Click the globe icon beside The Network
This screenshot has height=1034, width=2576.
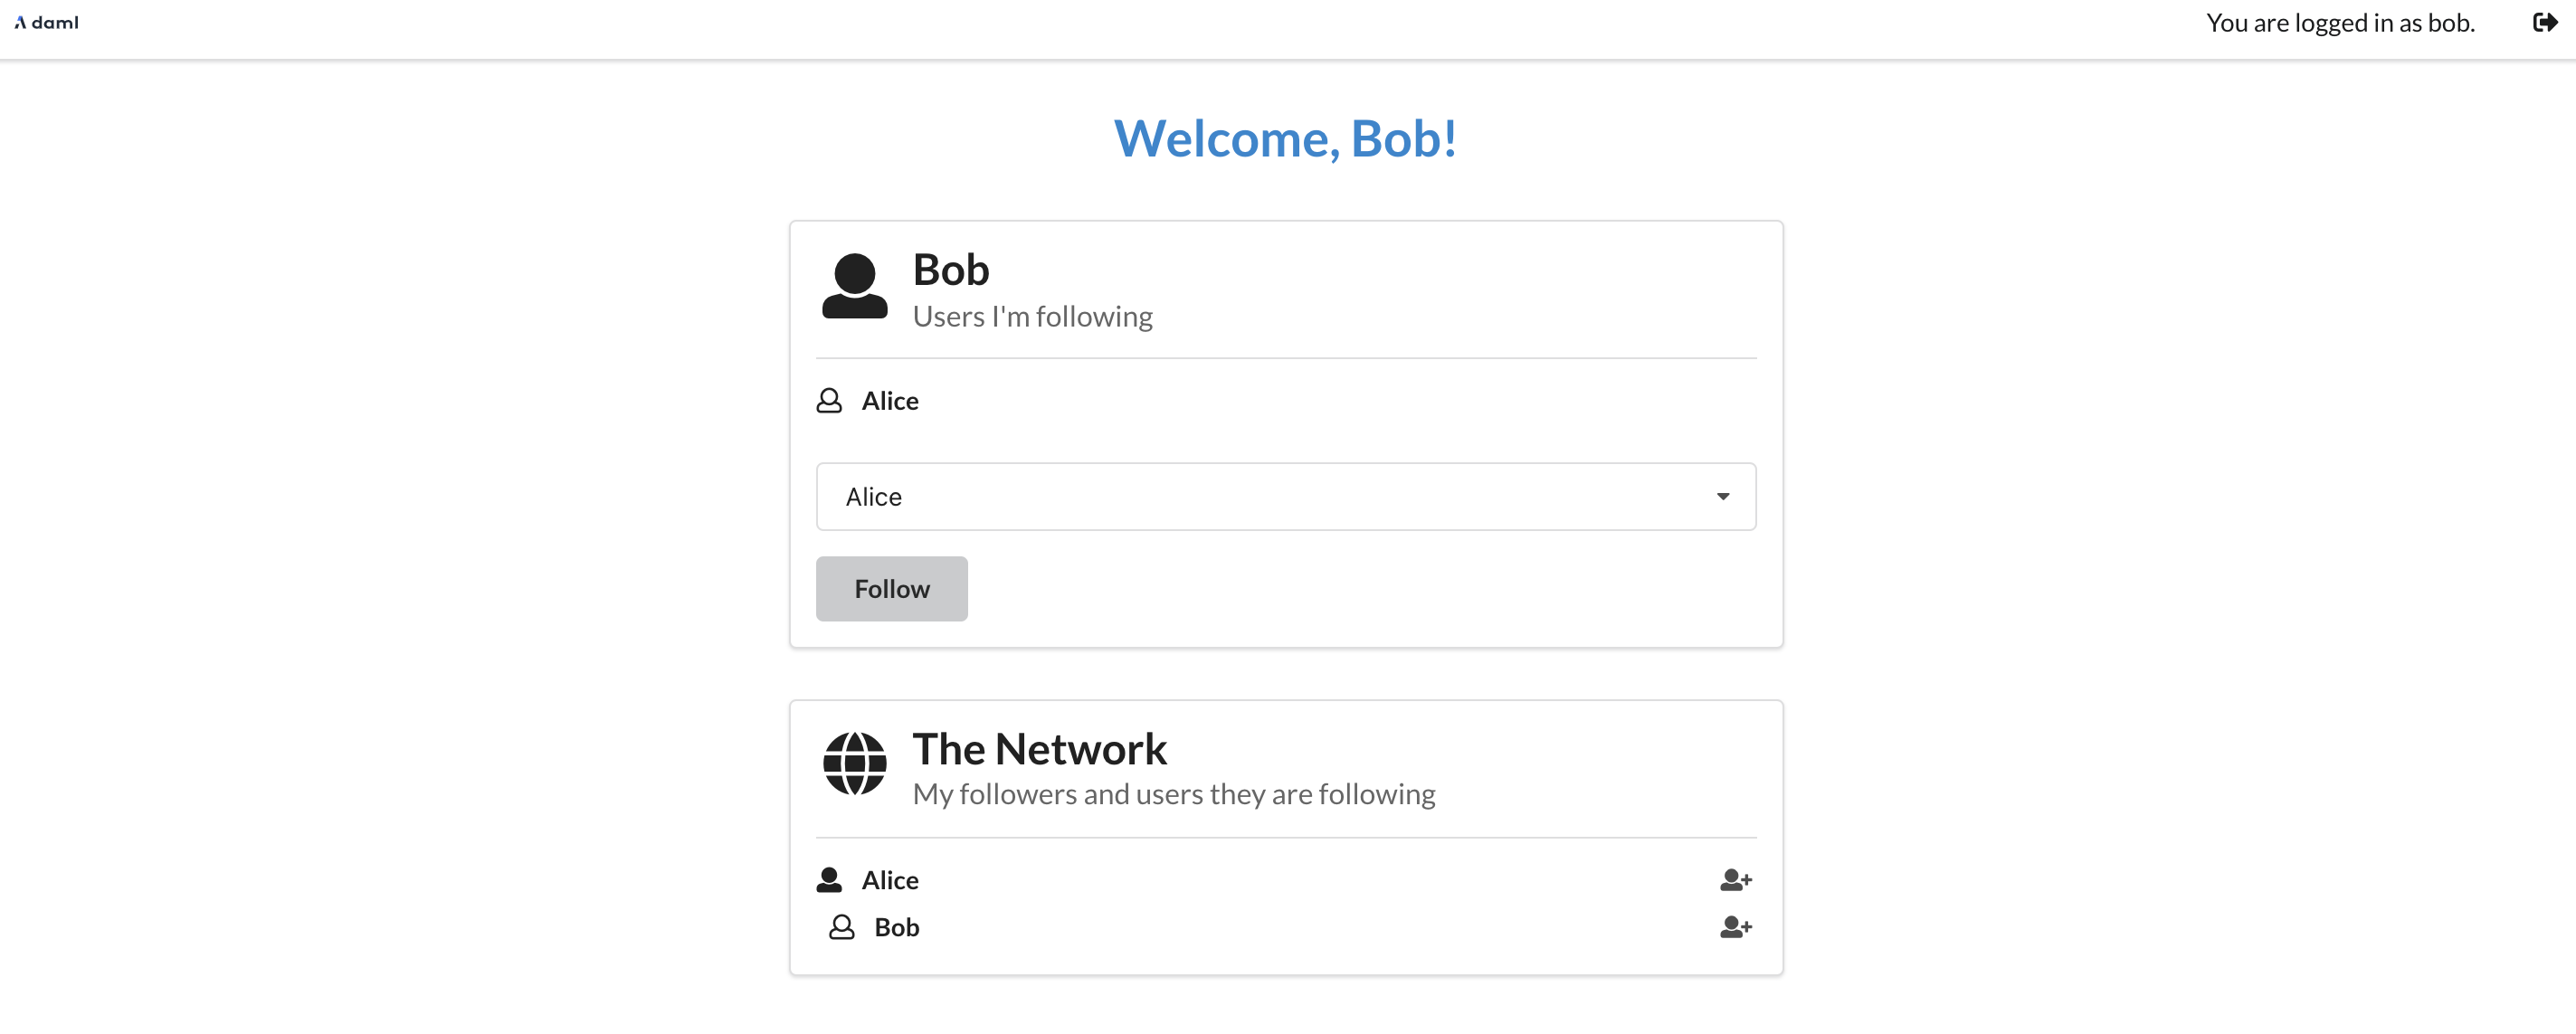coord(854,766)
